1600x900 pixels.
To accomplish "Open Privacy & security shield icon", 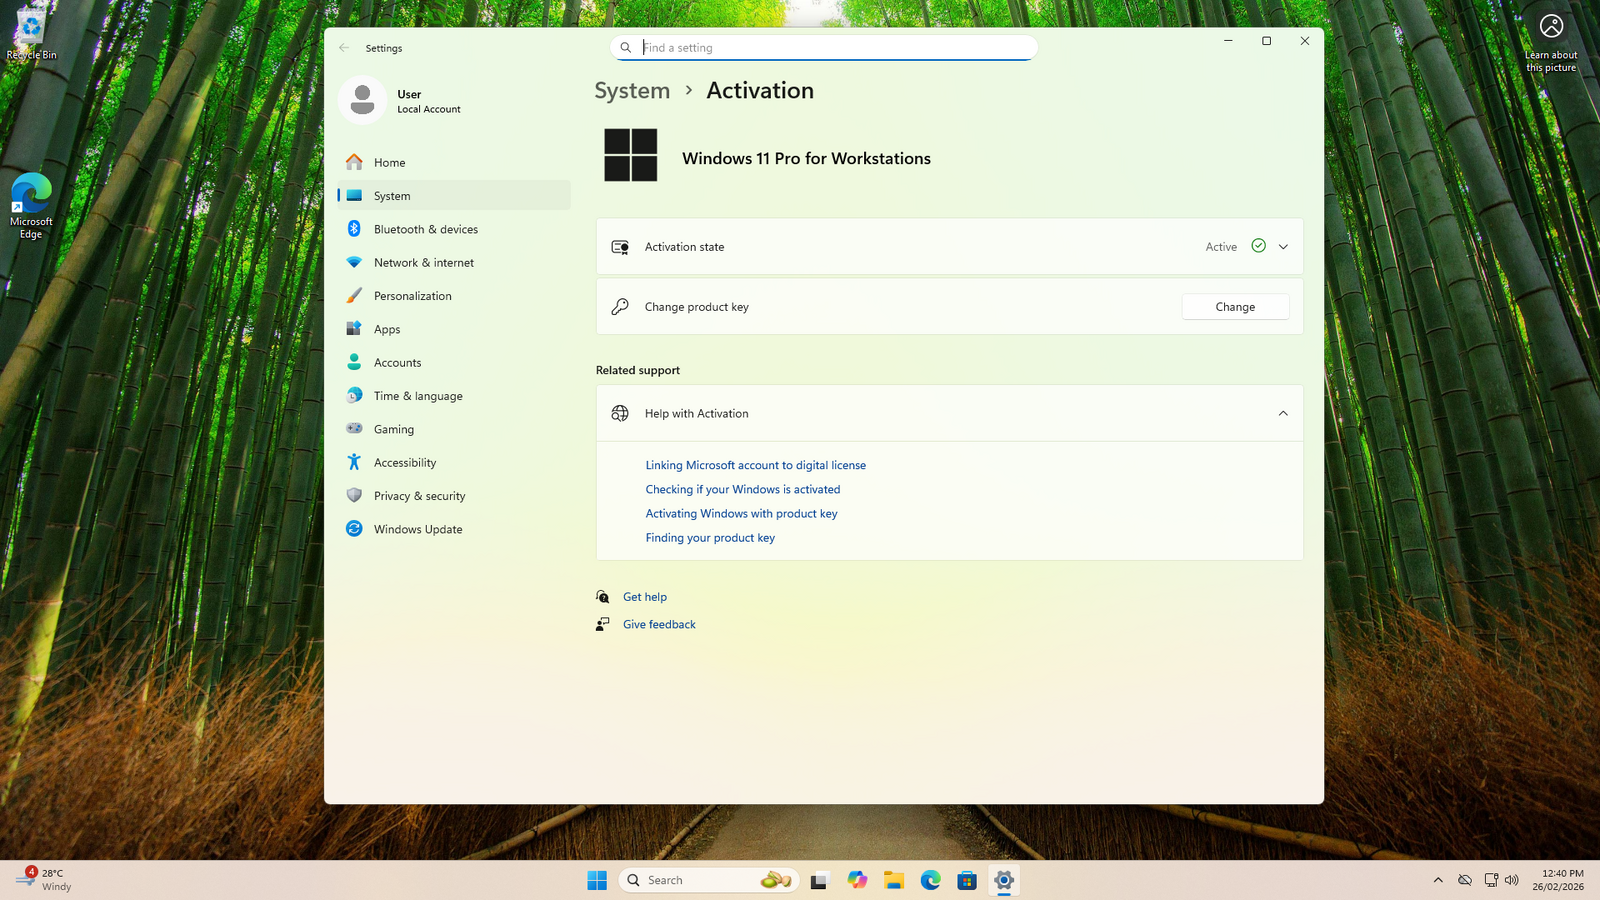I will pyautogui.click(x=354, y=496).
